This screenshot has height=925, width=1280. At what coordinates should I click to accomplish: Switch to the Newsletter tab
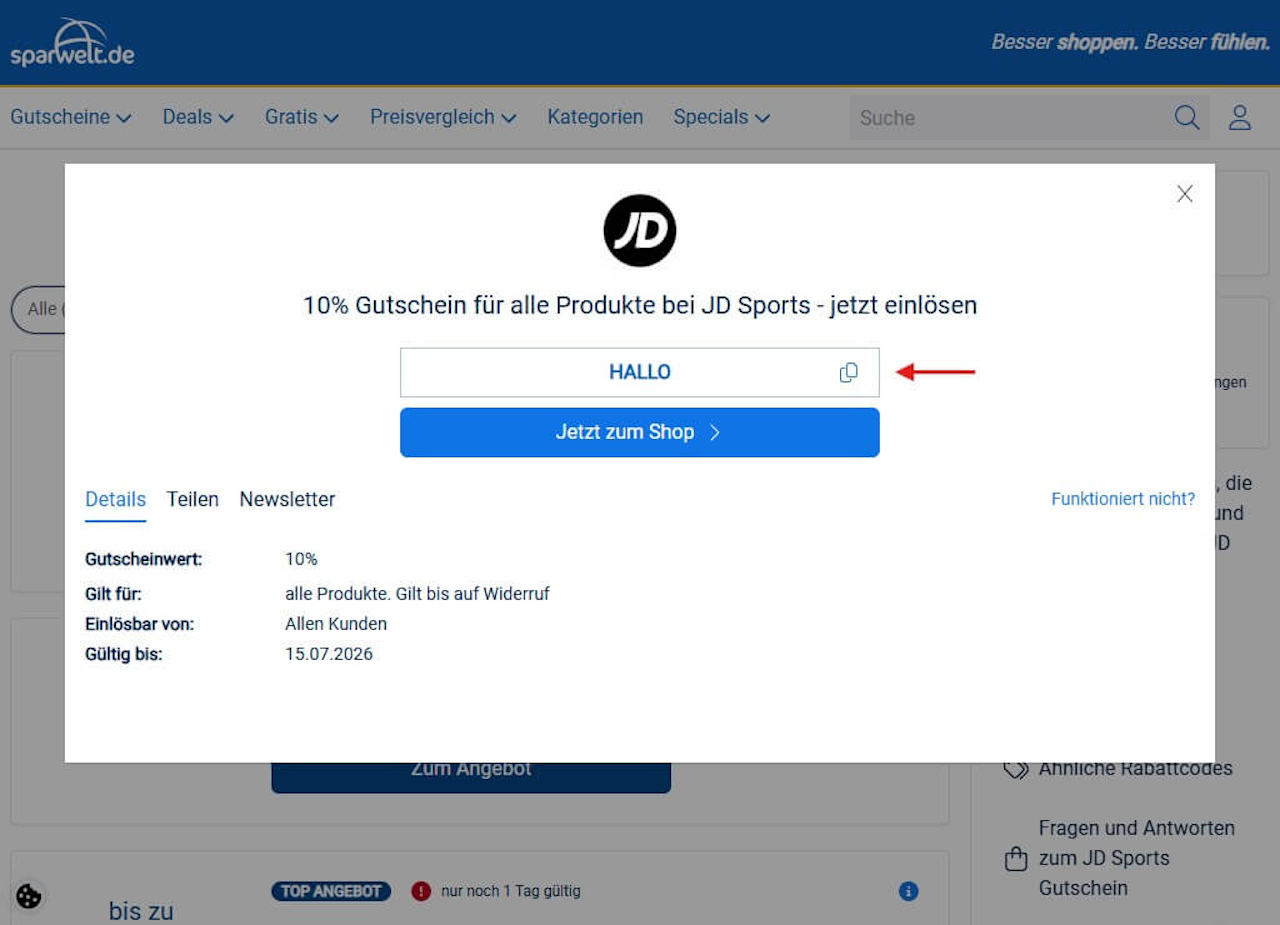click(x=287, y=499)
